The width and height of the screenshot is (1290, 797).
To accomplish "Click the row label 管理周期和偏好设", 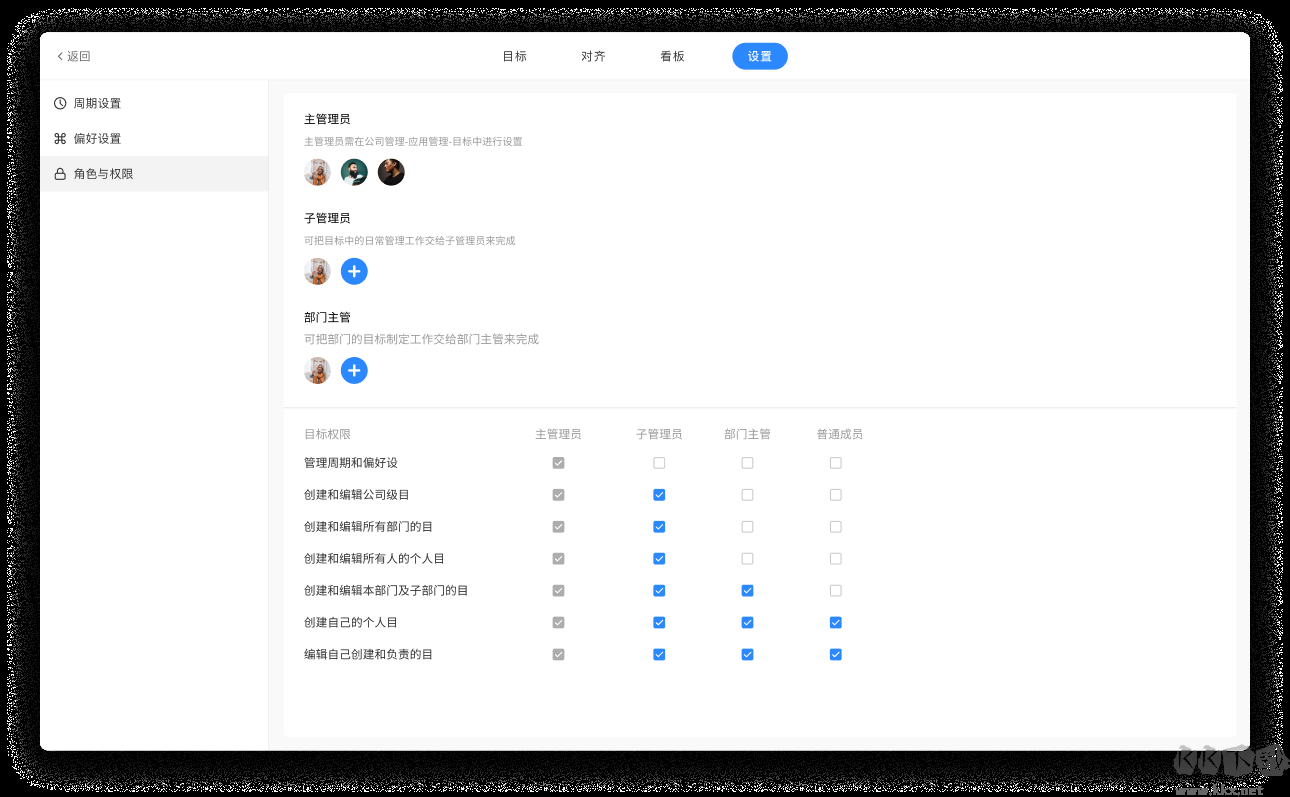I will [351, 463].
